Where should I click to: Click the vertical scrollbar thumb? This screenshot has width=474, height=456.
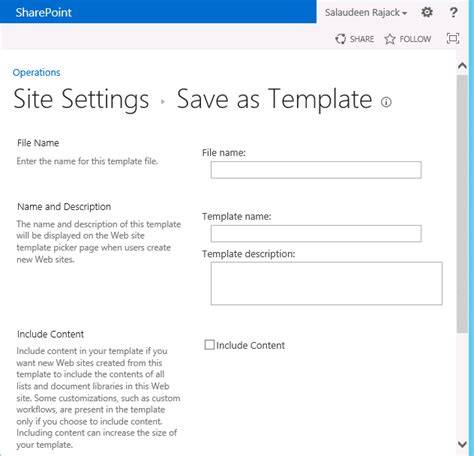click(x=462, y=204)
